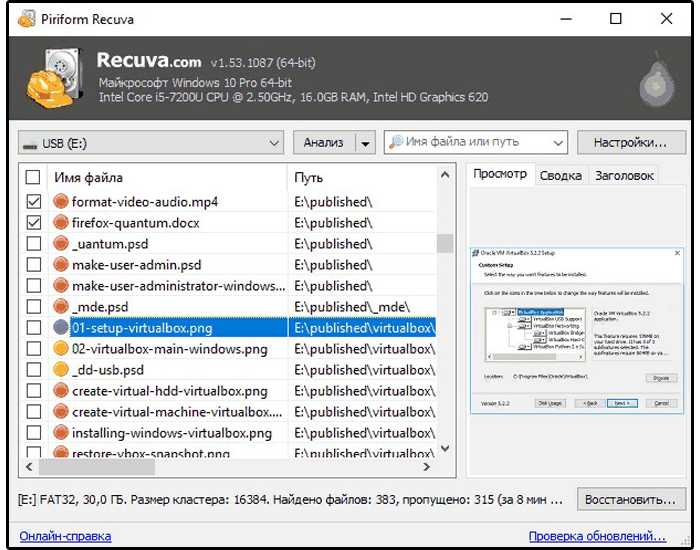Screen dimensions: 700x550
Task: Maximize the Piriform Recuva window
Action: (616, 19)
